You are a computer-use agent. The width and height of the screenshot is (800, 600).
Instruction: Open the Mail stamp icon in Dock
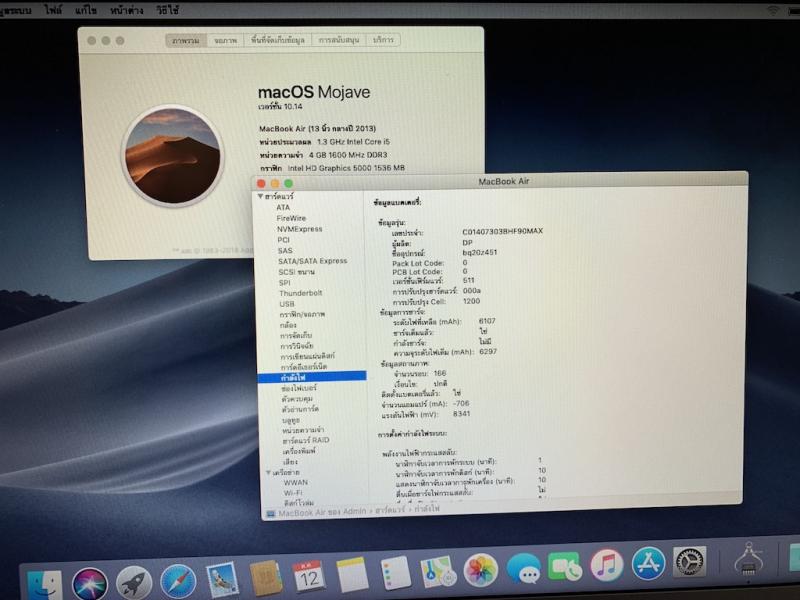pos(222,580)
